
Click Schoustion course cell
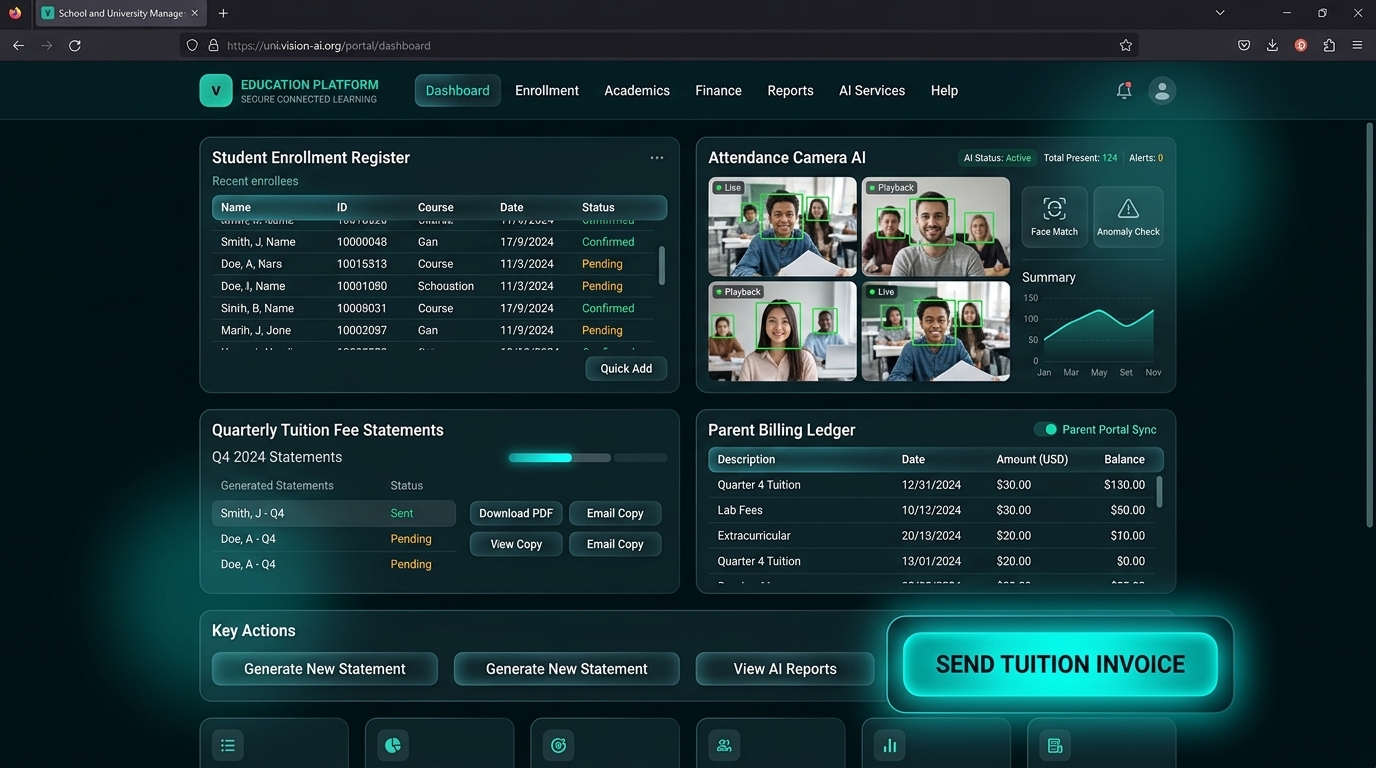point(446,286)
